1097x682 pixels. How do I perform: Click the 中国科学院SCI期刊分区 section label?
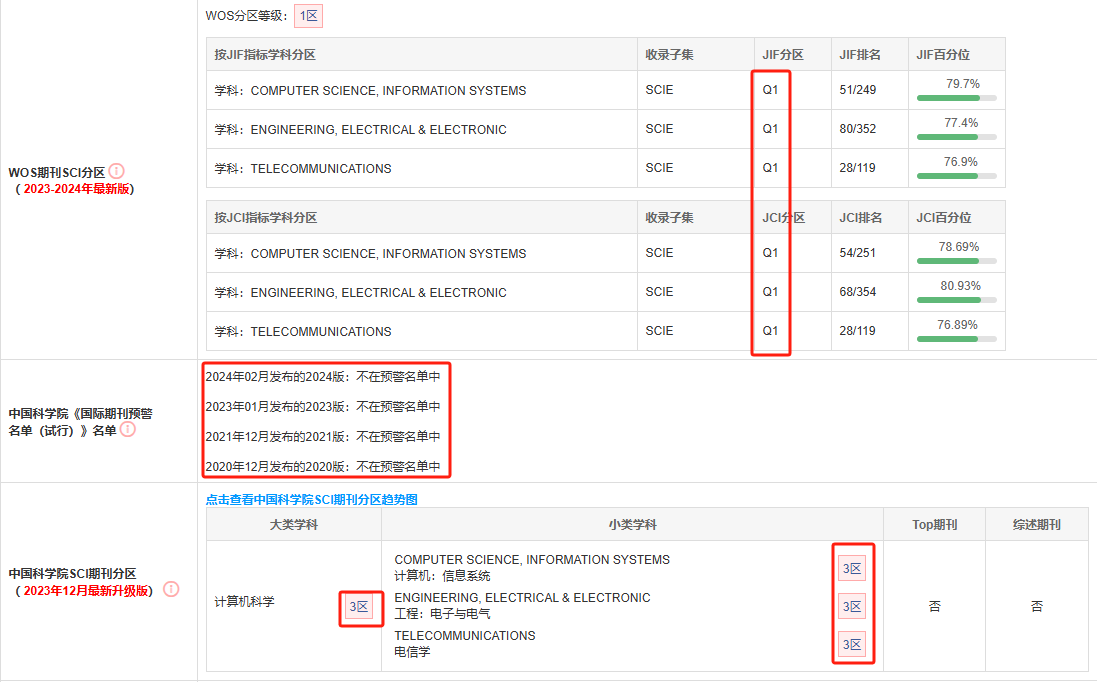pos(72,574)
